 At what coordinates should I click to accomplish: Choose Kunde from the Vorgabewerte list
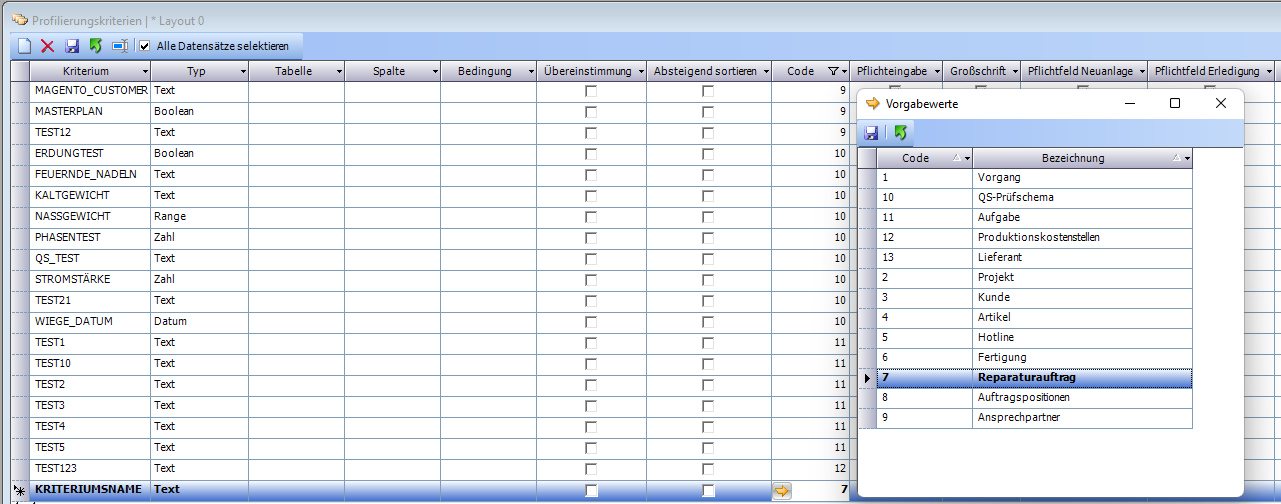1082,297
